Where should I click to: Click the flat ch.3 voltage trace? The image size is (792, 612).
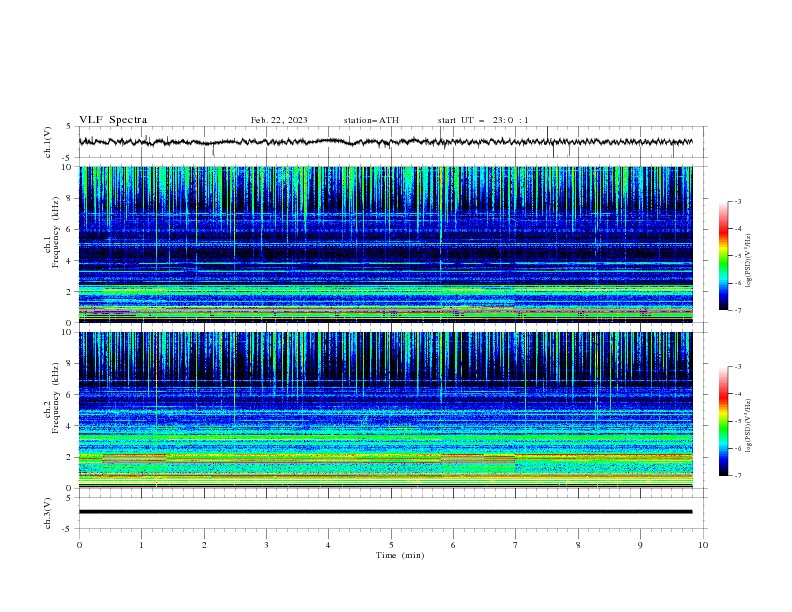(x=385, y=512)
